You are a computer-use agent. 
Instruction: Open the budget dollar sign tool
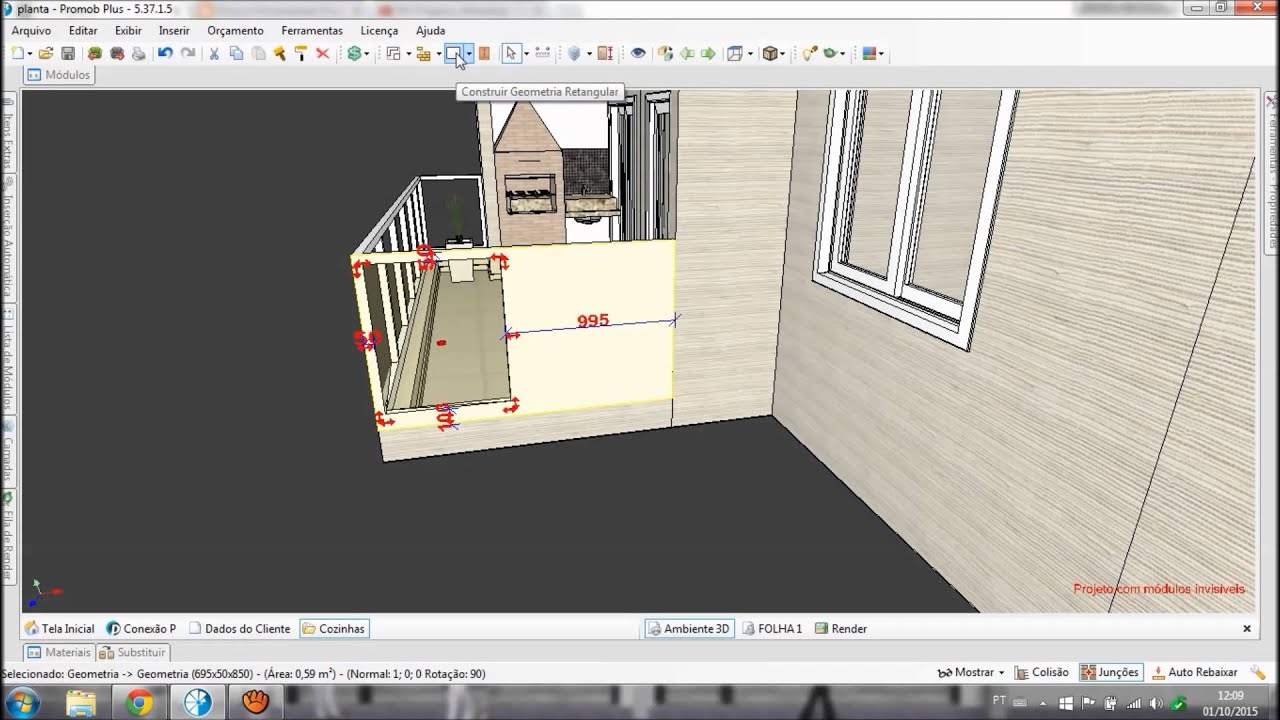coord(354,54)
